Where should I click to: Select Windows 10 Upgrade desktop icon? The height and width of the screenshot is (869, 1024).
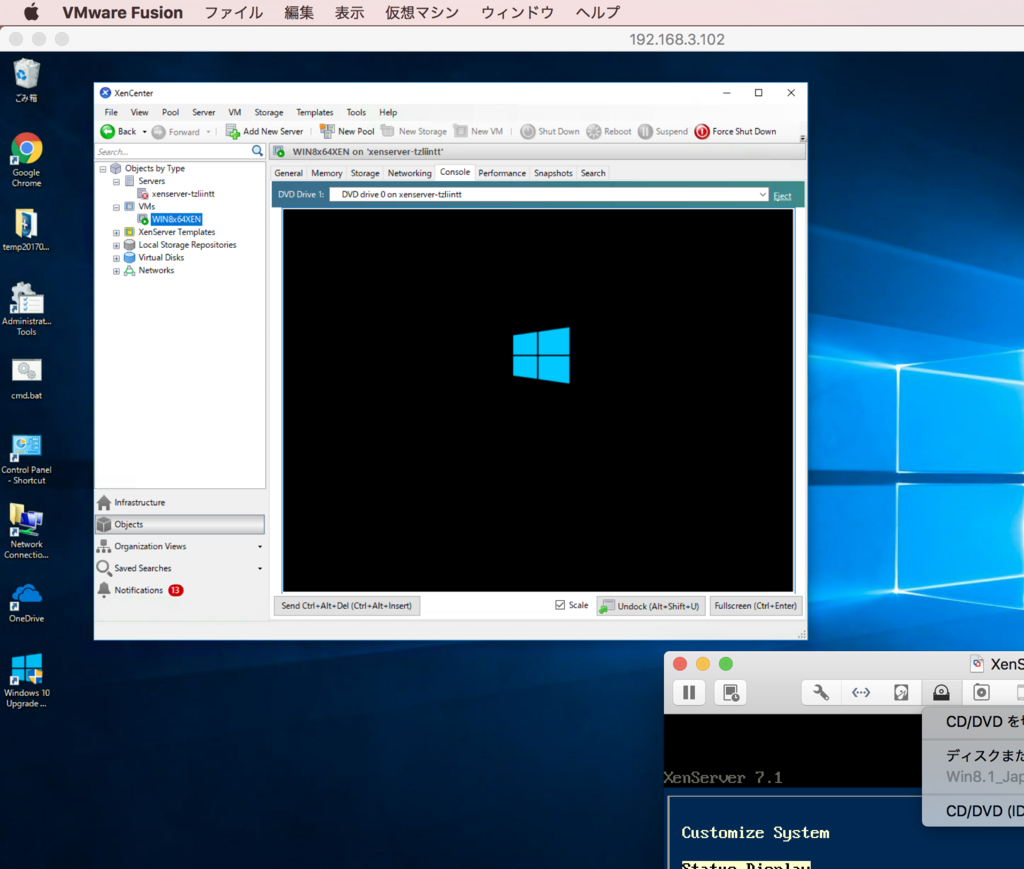26,680
